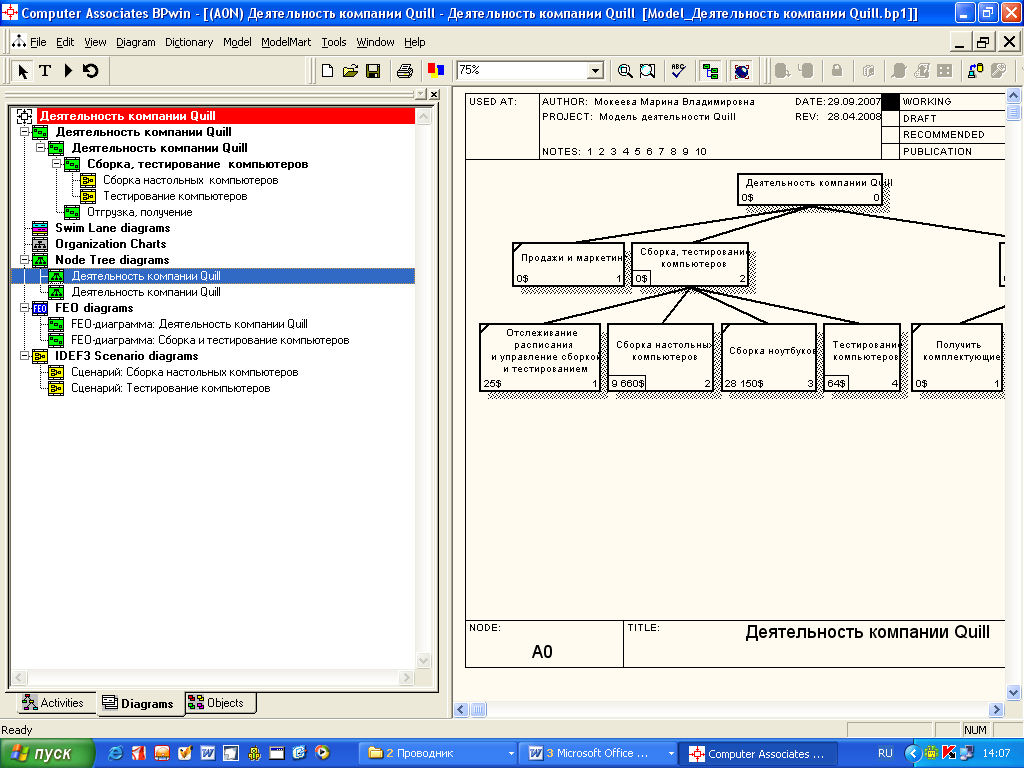Click the ModelMart globe icon

[x=741, y=71]
